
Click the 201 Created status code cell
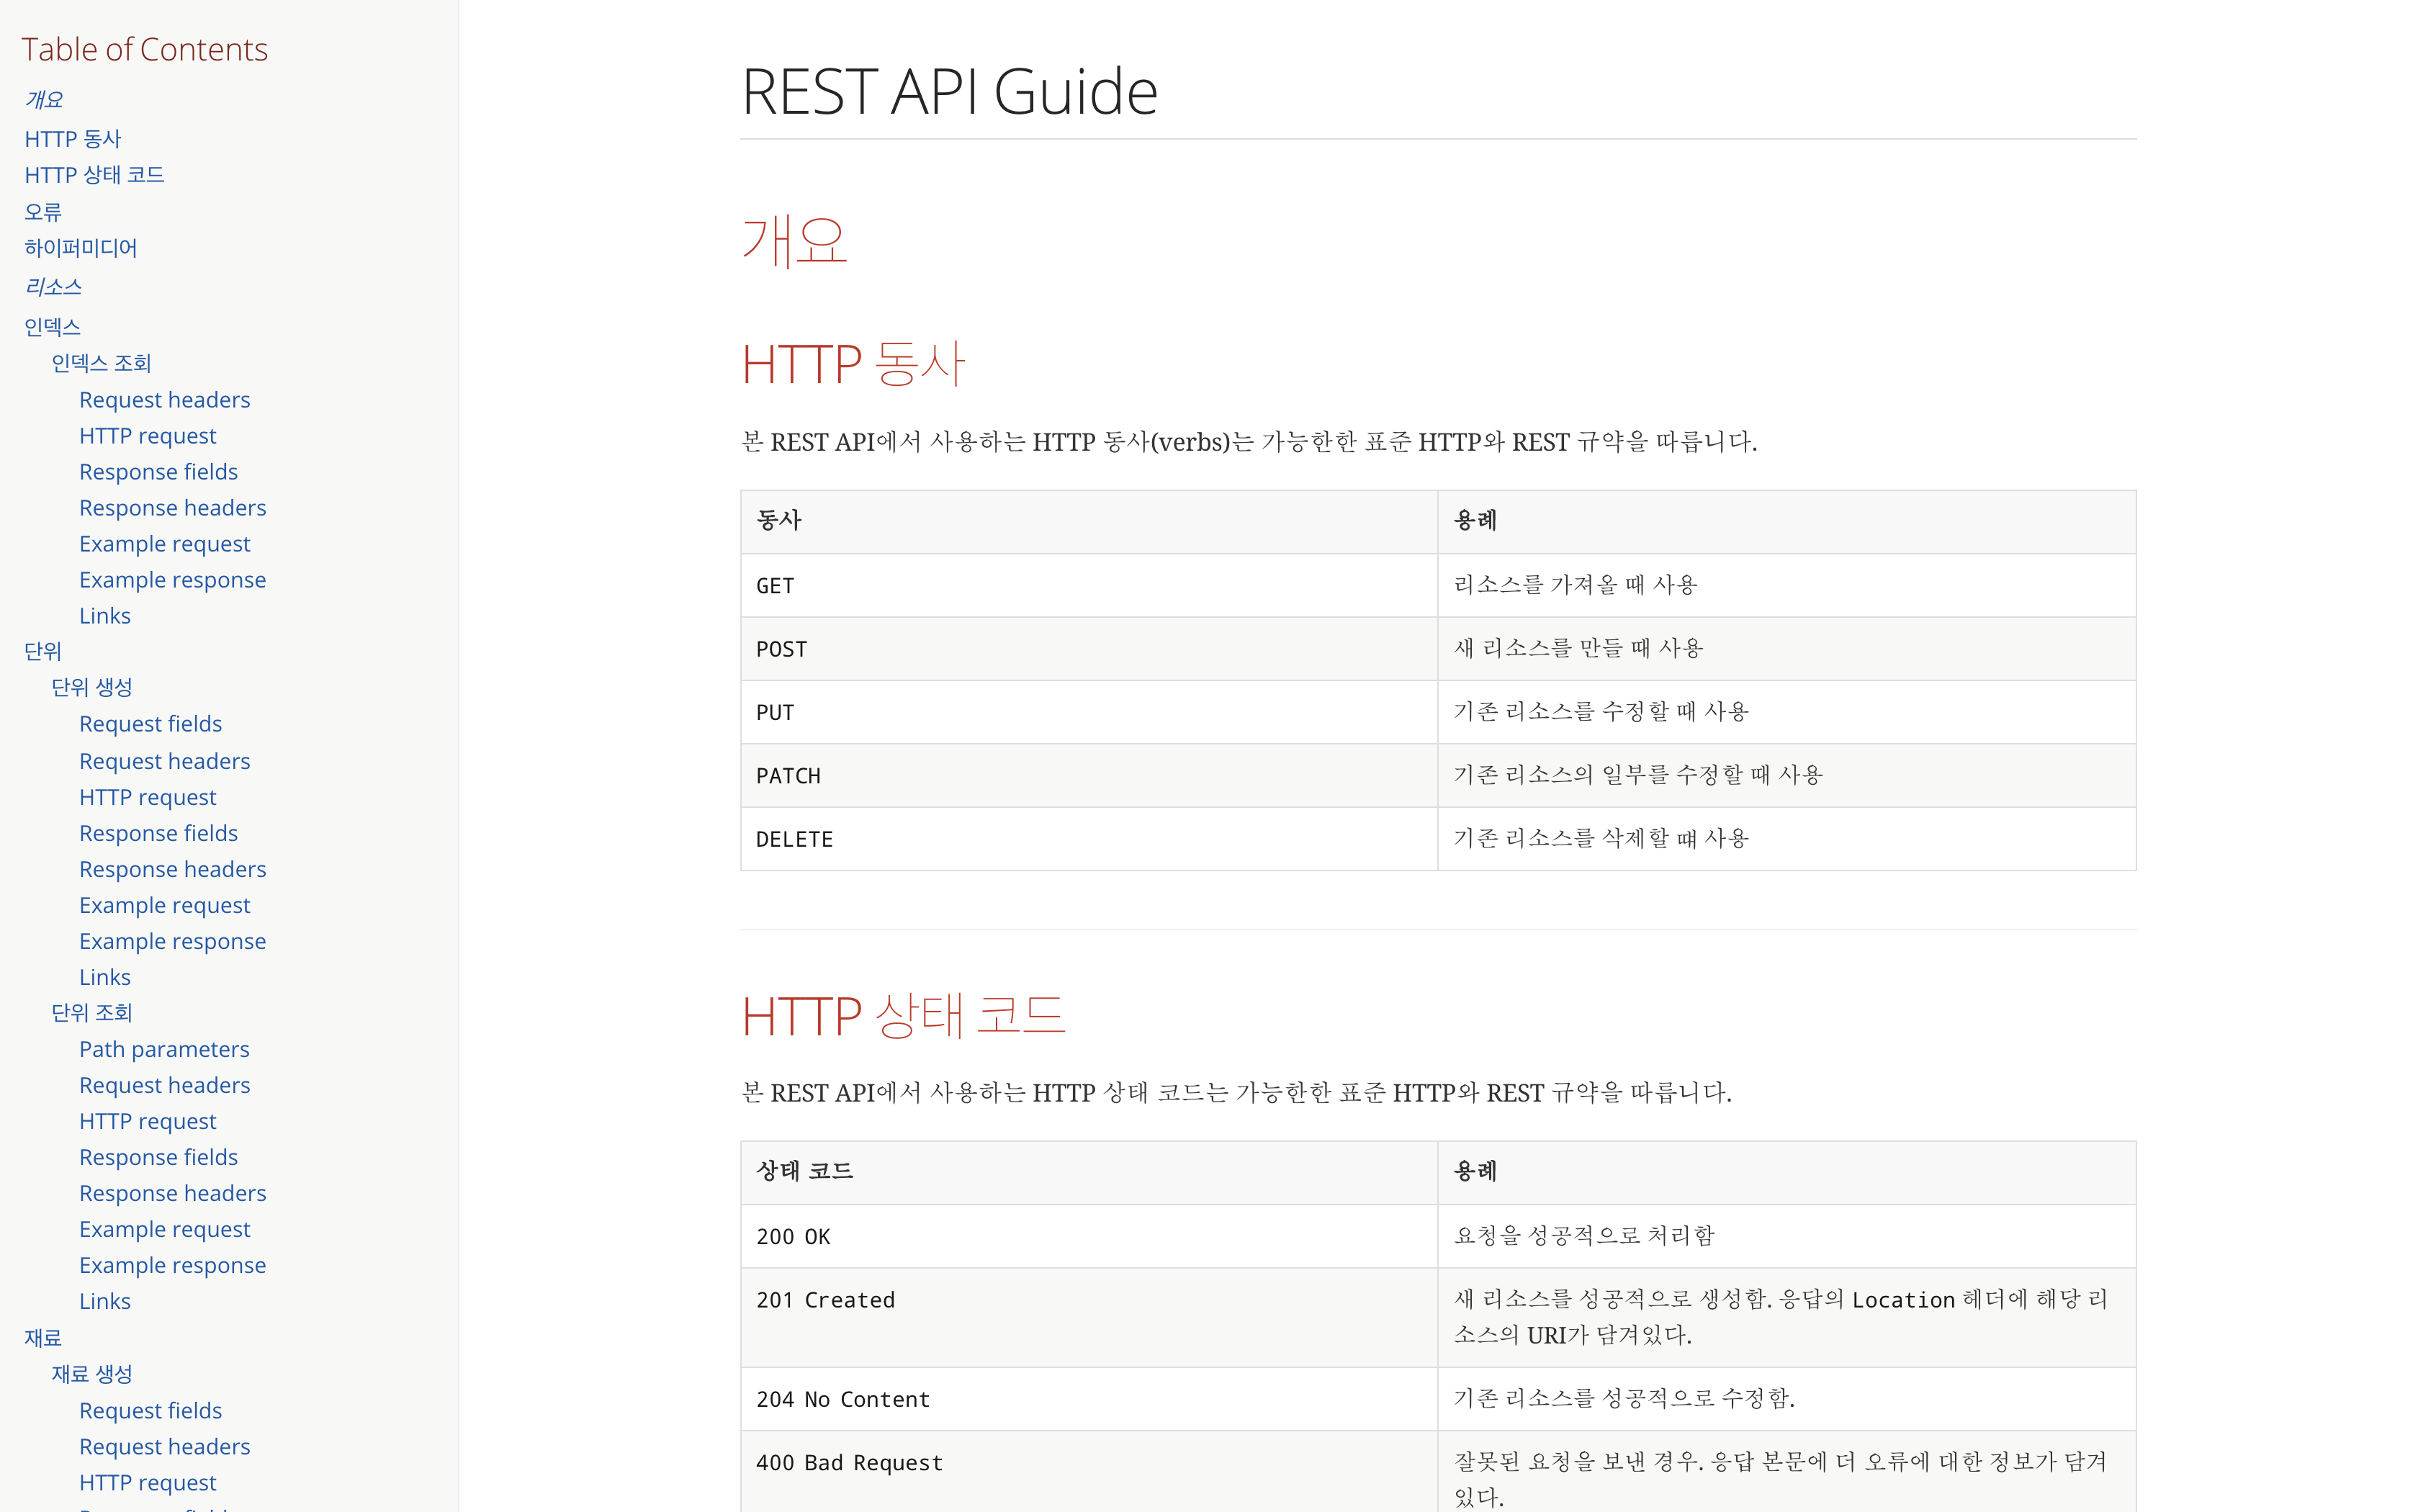point(1089,1317)
